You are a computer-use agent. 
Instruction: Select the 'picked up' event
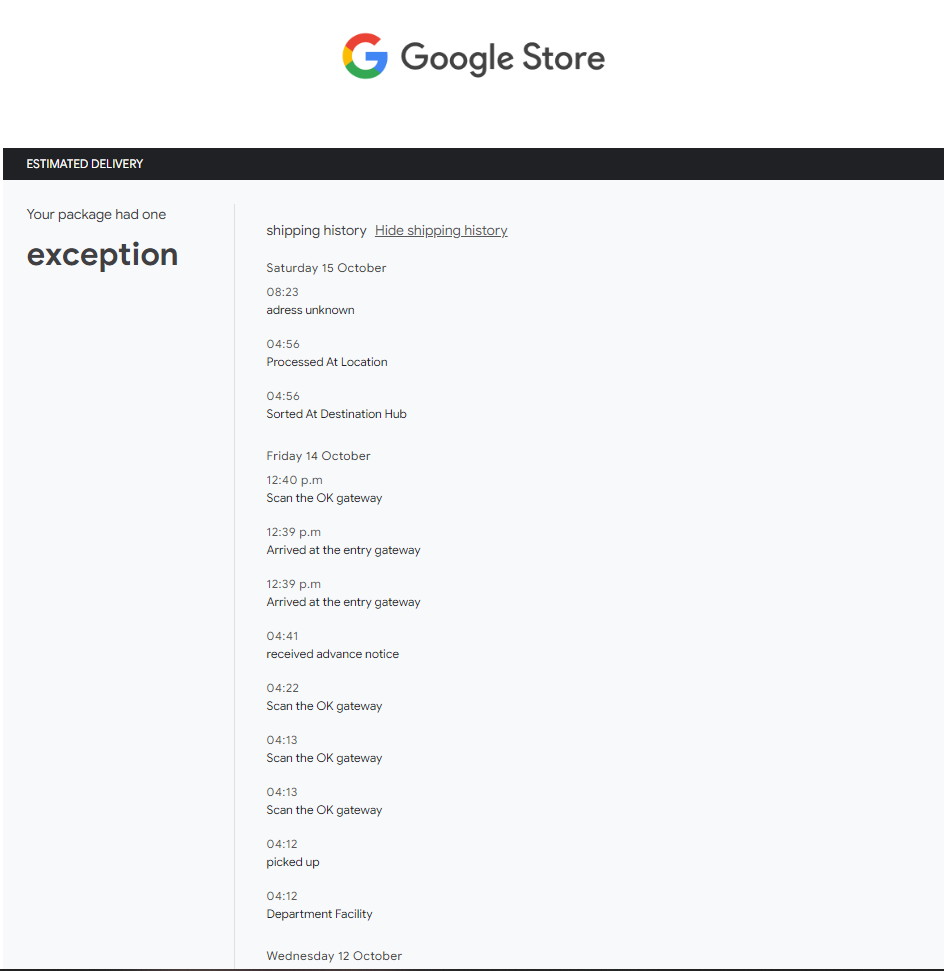click(x=293, y=862)
